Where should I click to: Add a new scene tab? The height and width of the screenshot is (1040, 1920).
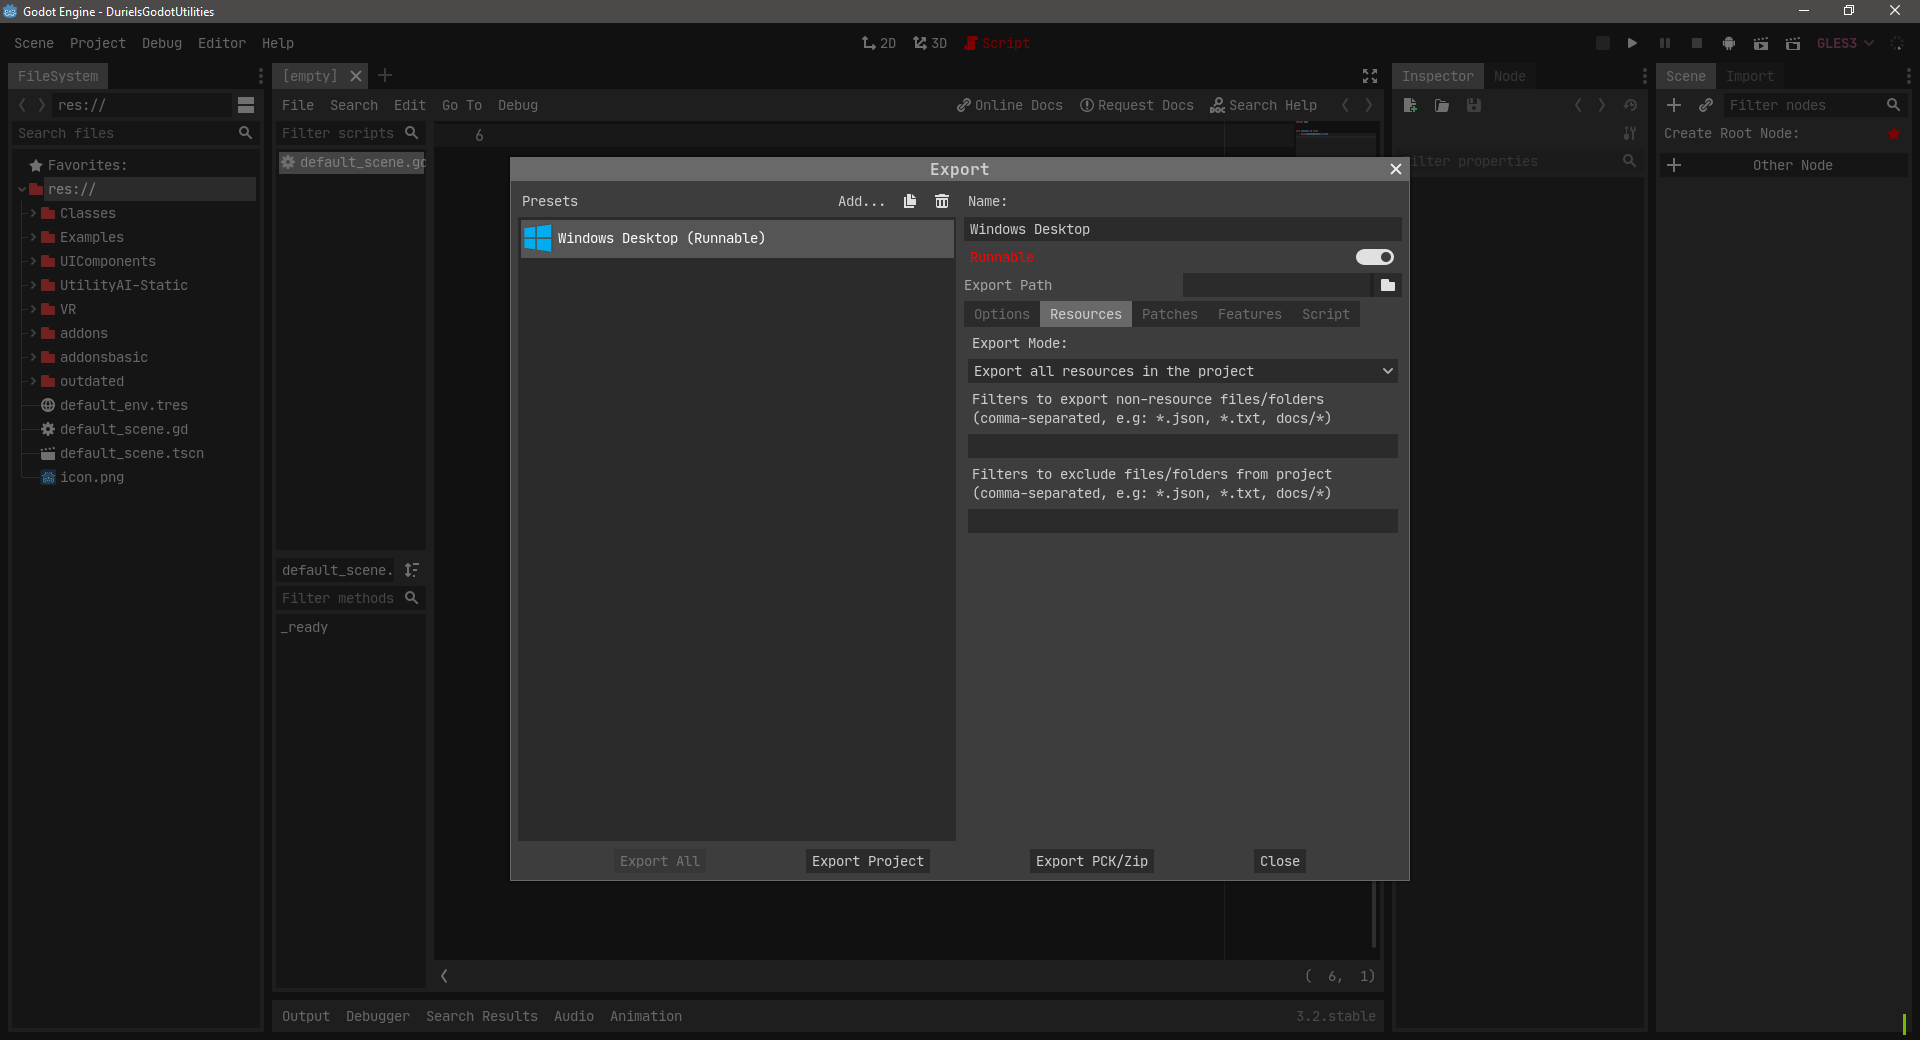pyautogui.click(x=385, y=75)
